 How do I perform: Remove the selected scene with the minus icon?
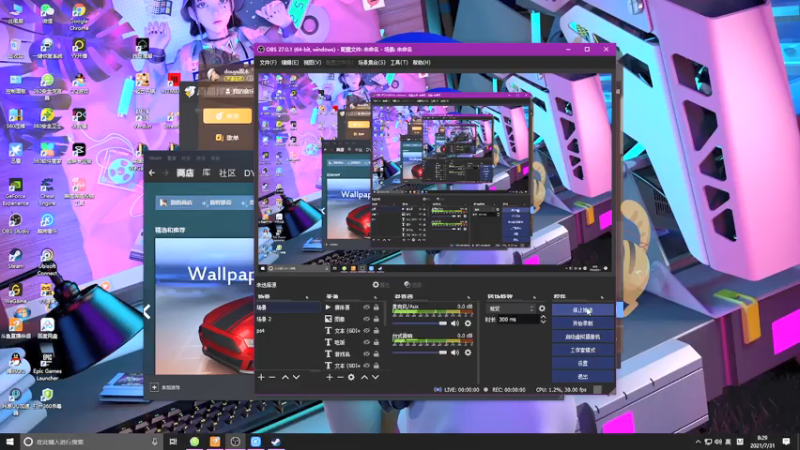pos(272,377)
